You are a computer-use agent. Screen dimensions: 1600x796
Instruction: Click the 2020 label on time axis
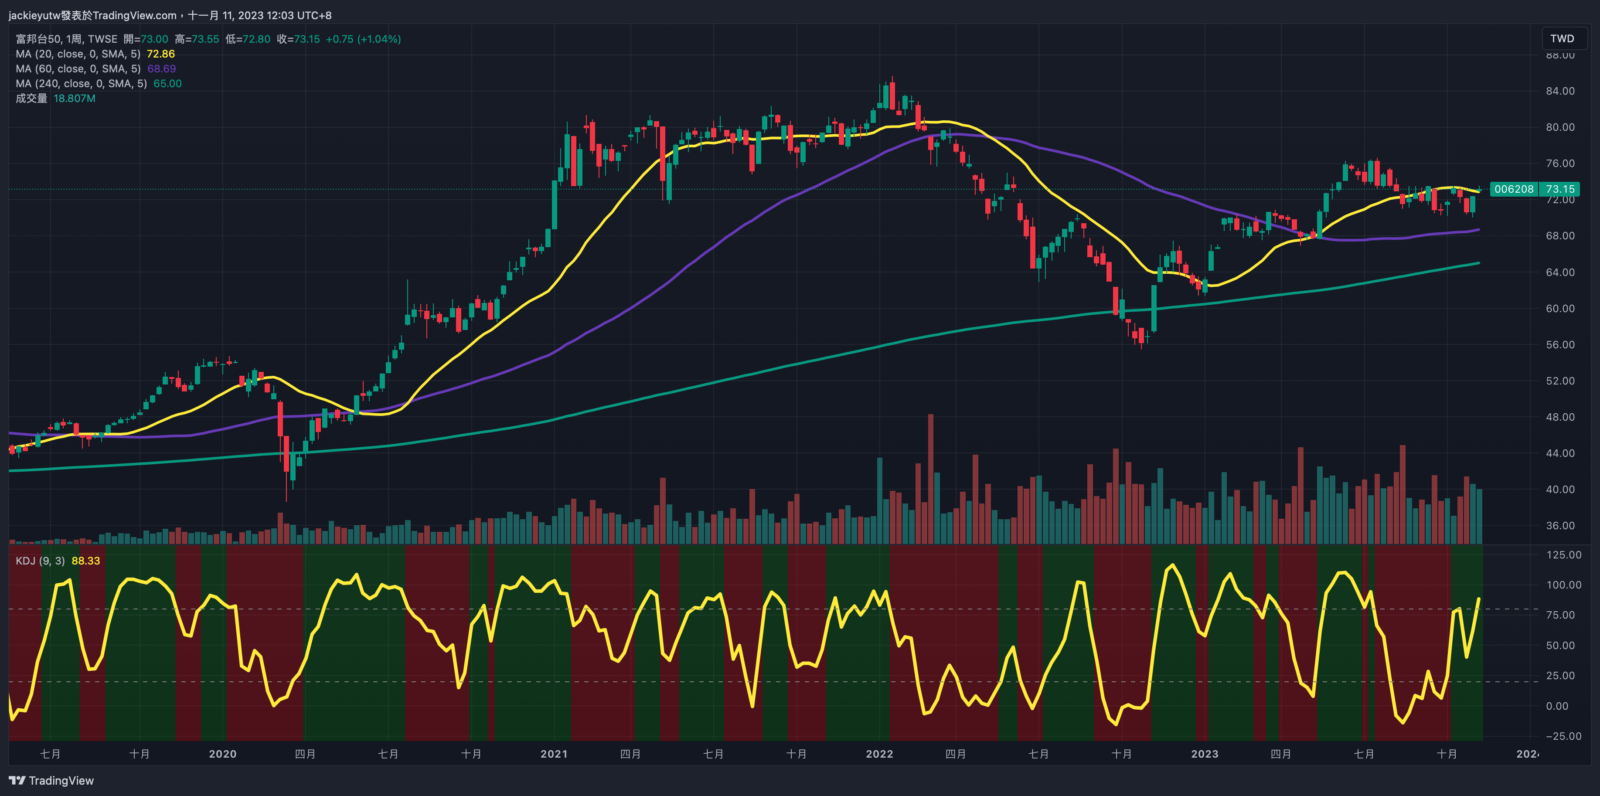pyautogui.click(x=222, y=754)
